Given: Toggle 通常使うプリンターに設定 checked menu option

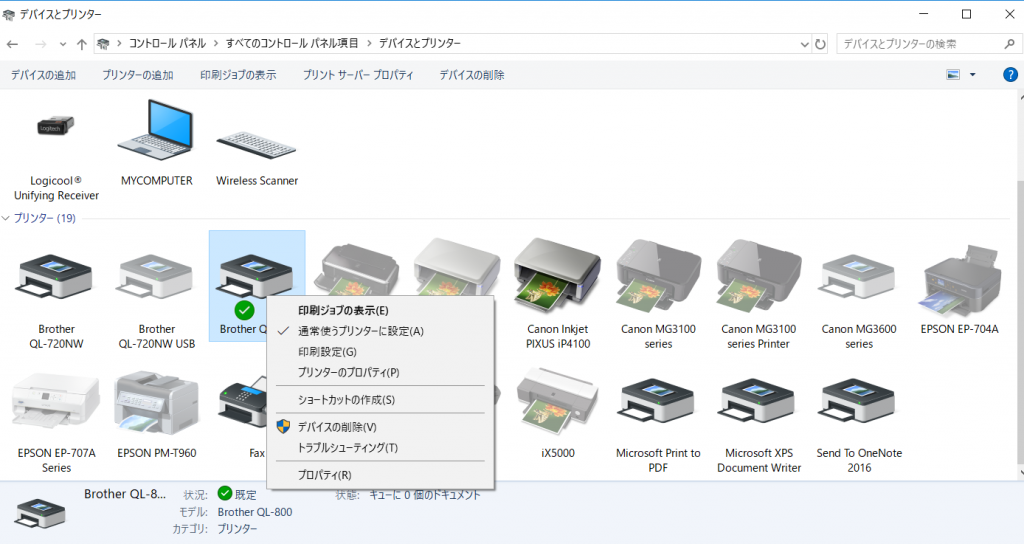Looking at the screenshot, I should (x=360, y=331).
